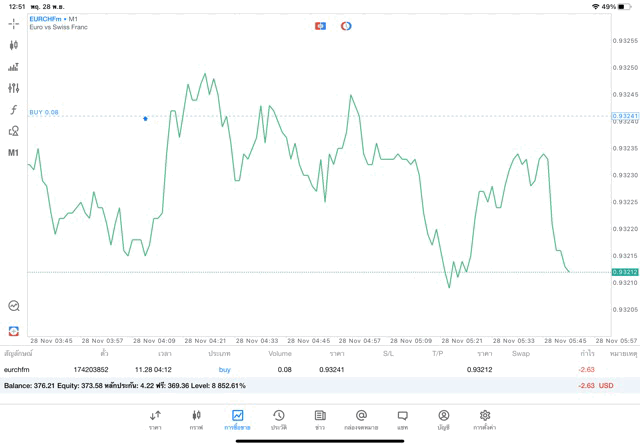
Task: Open the function (f) indicator icon
Action: coord(14,109)
